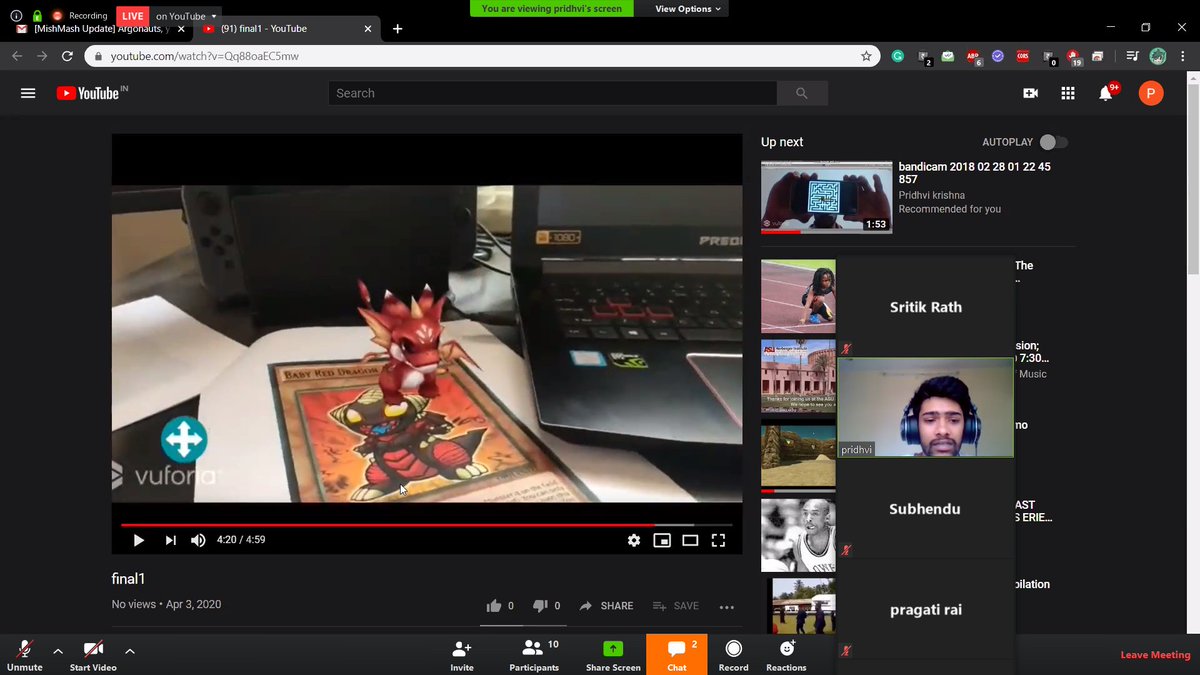1200x675 pixels.
Task: Open the YouTube hamburger guide menu
Action: coord(28,93)
